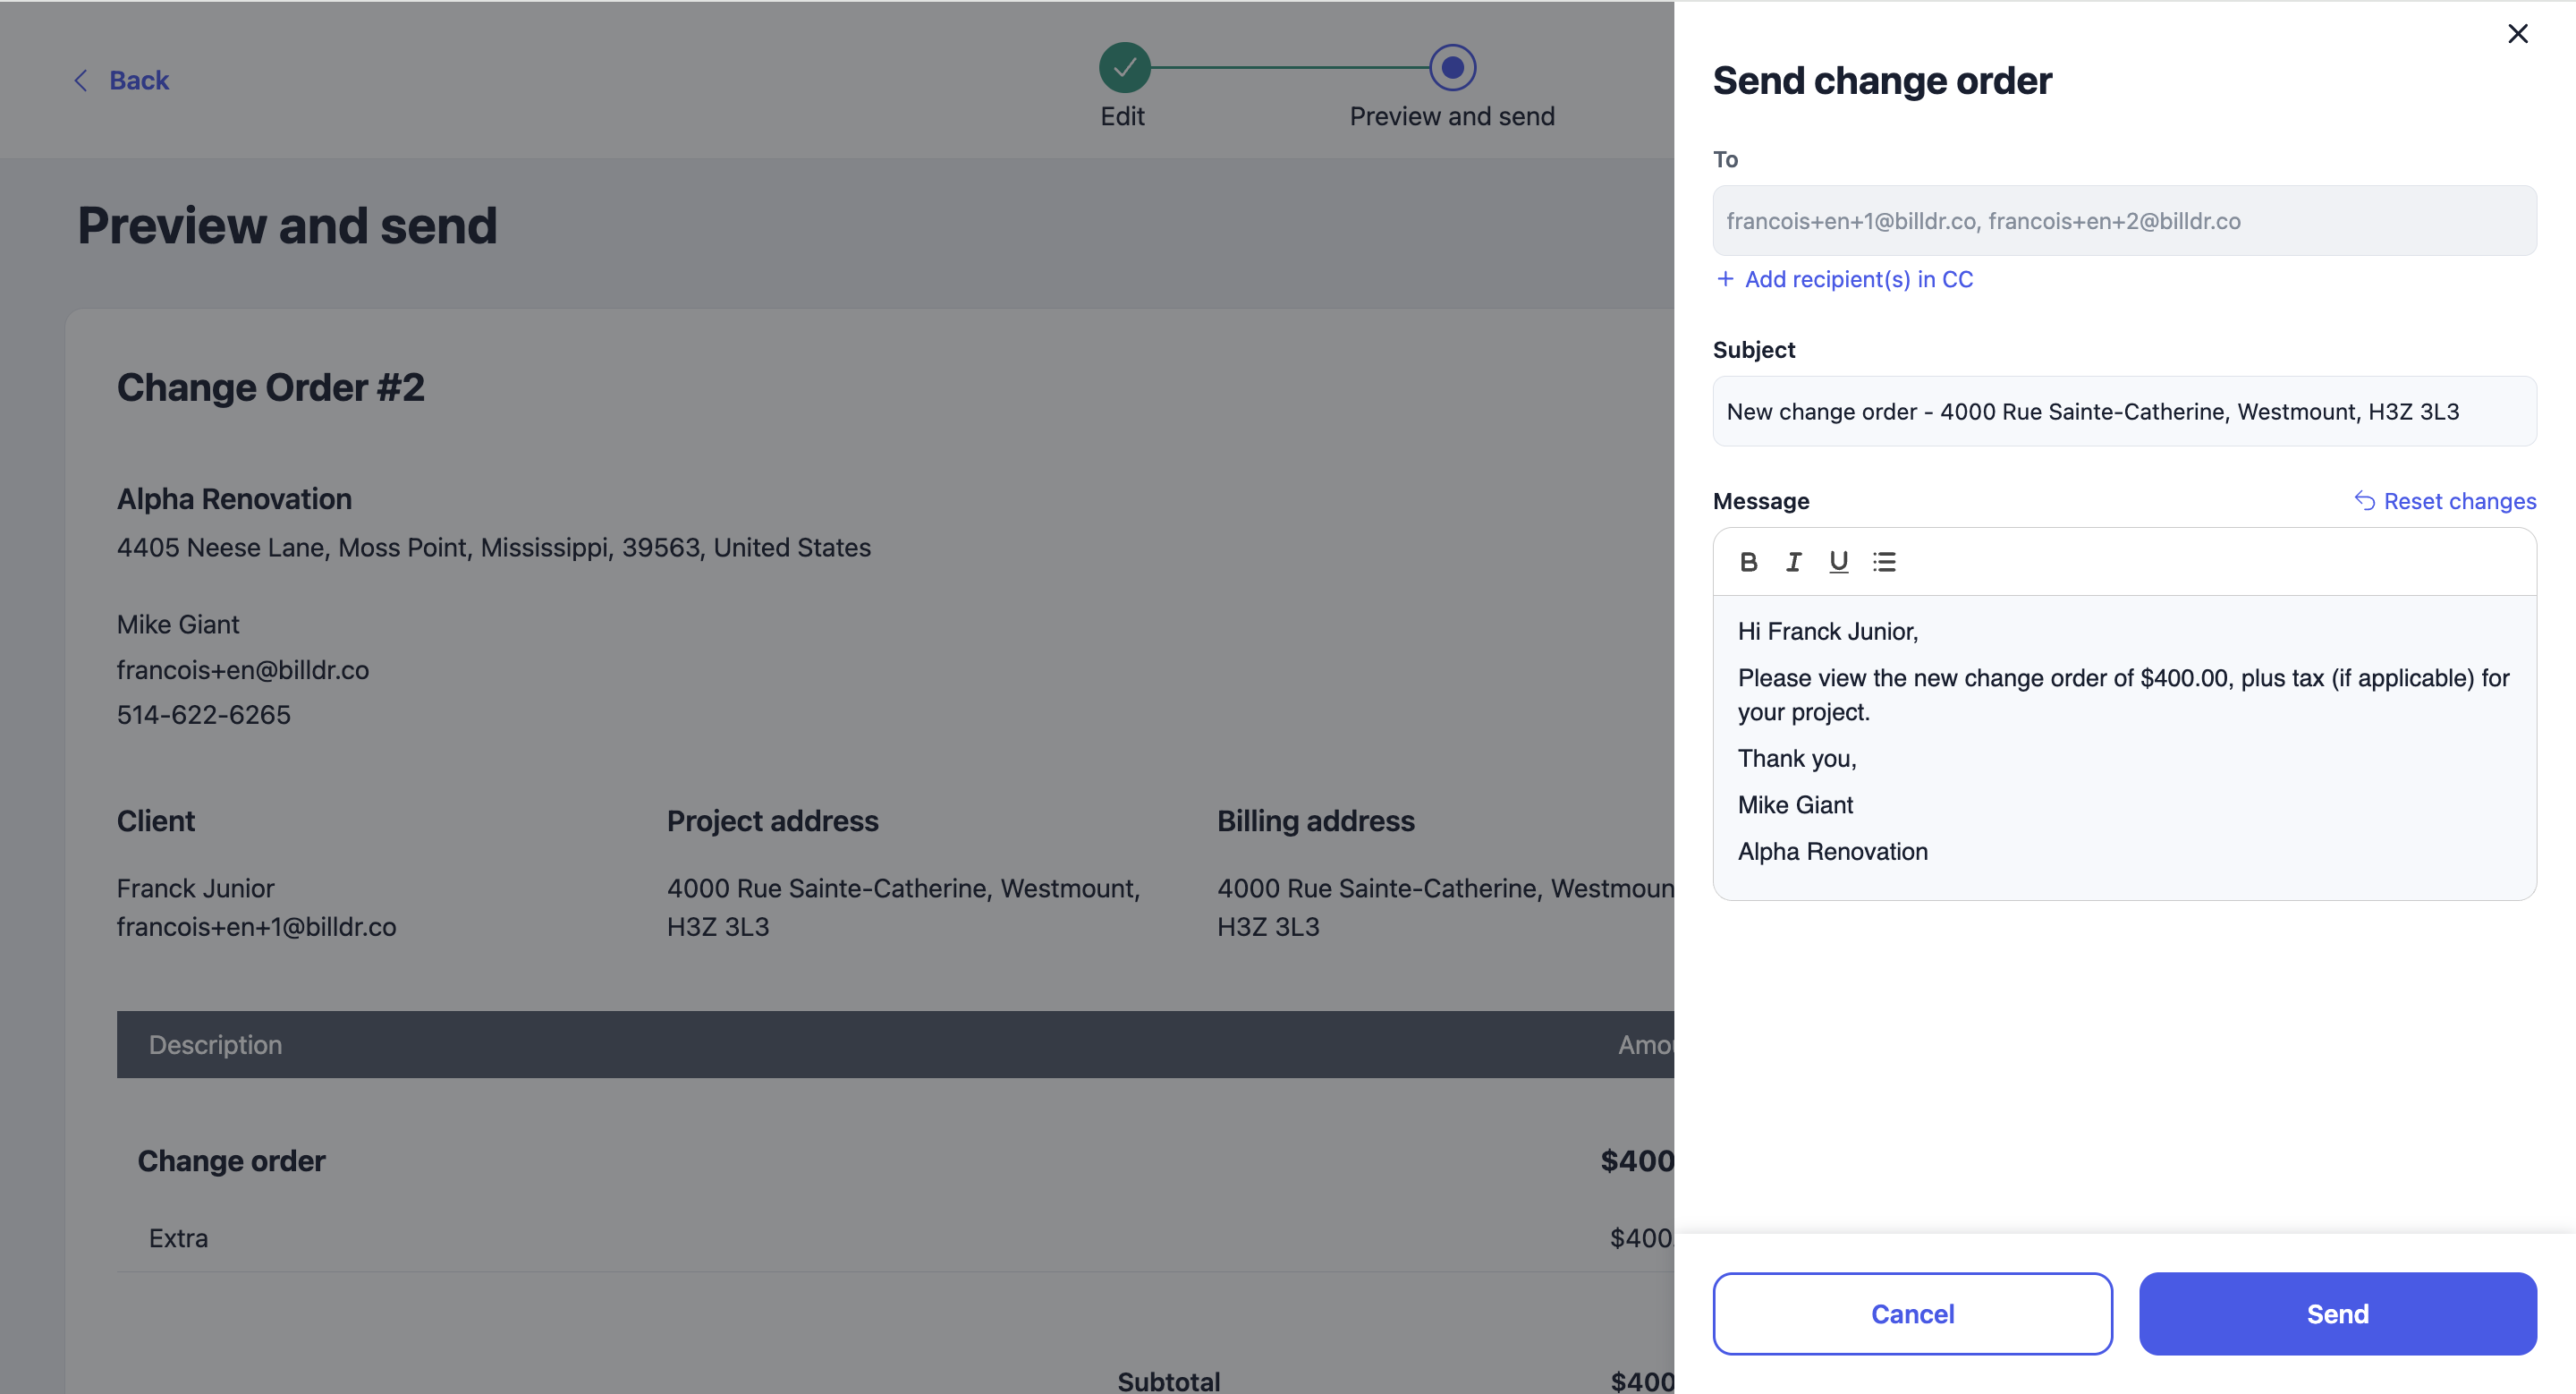
Task: Click the 'Mike Giant' signature line in message
Action: [1795, 805]
